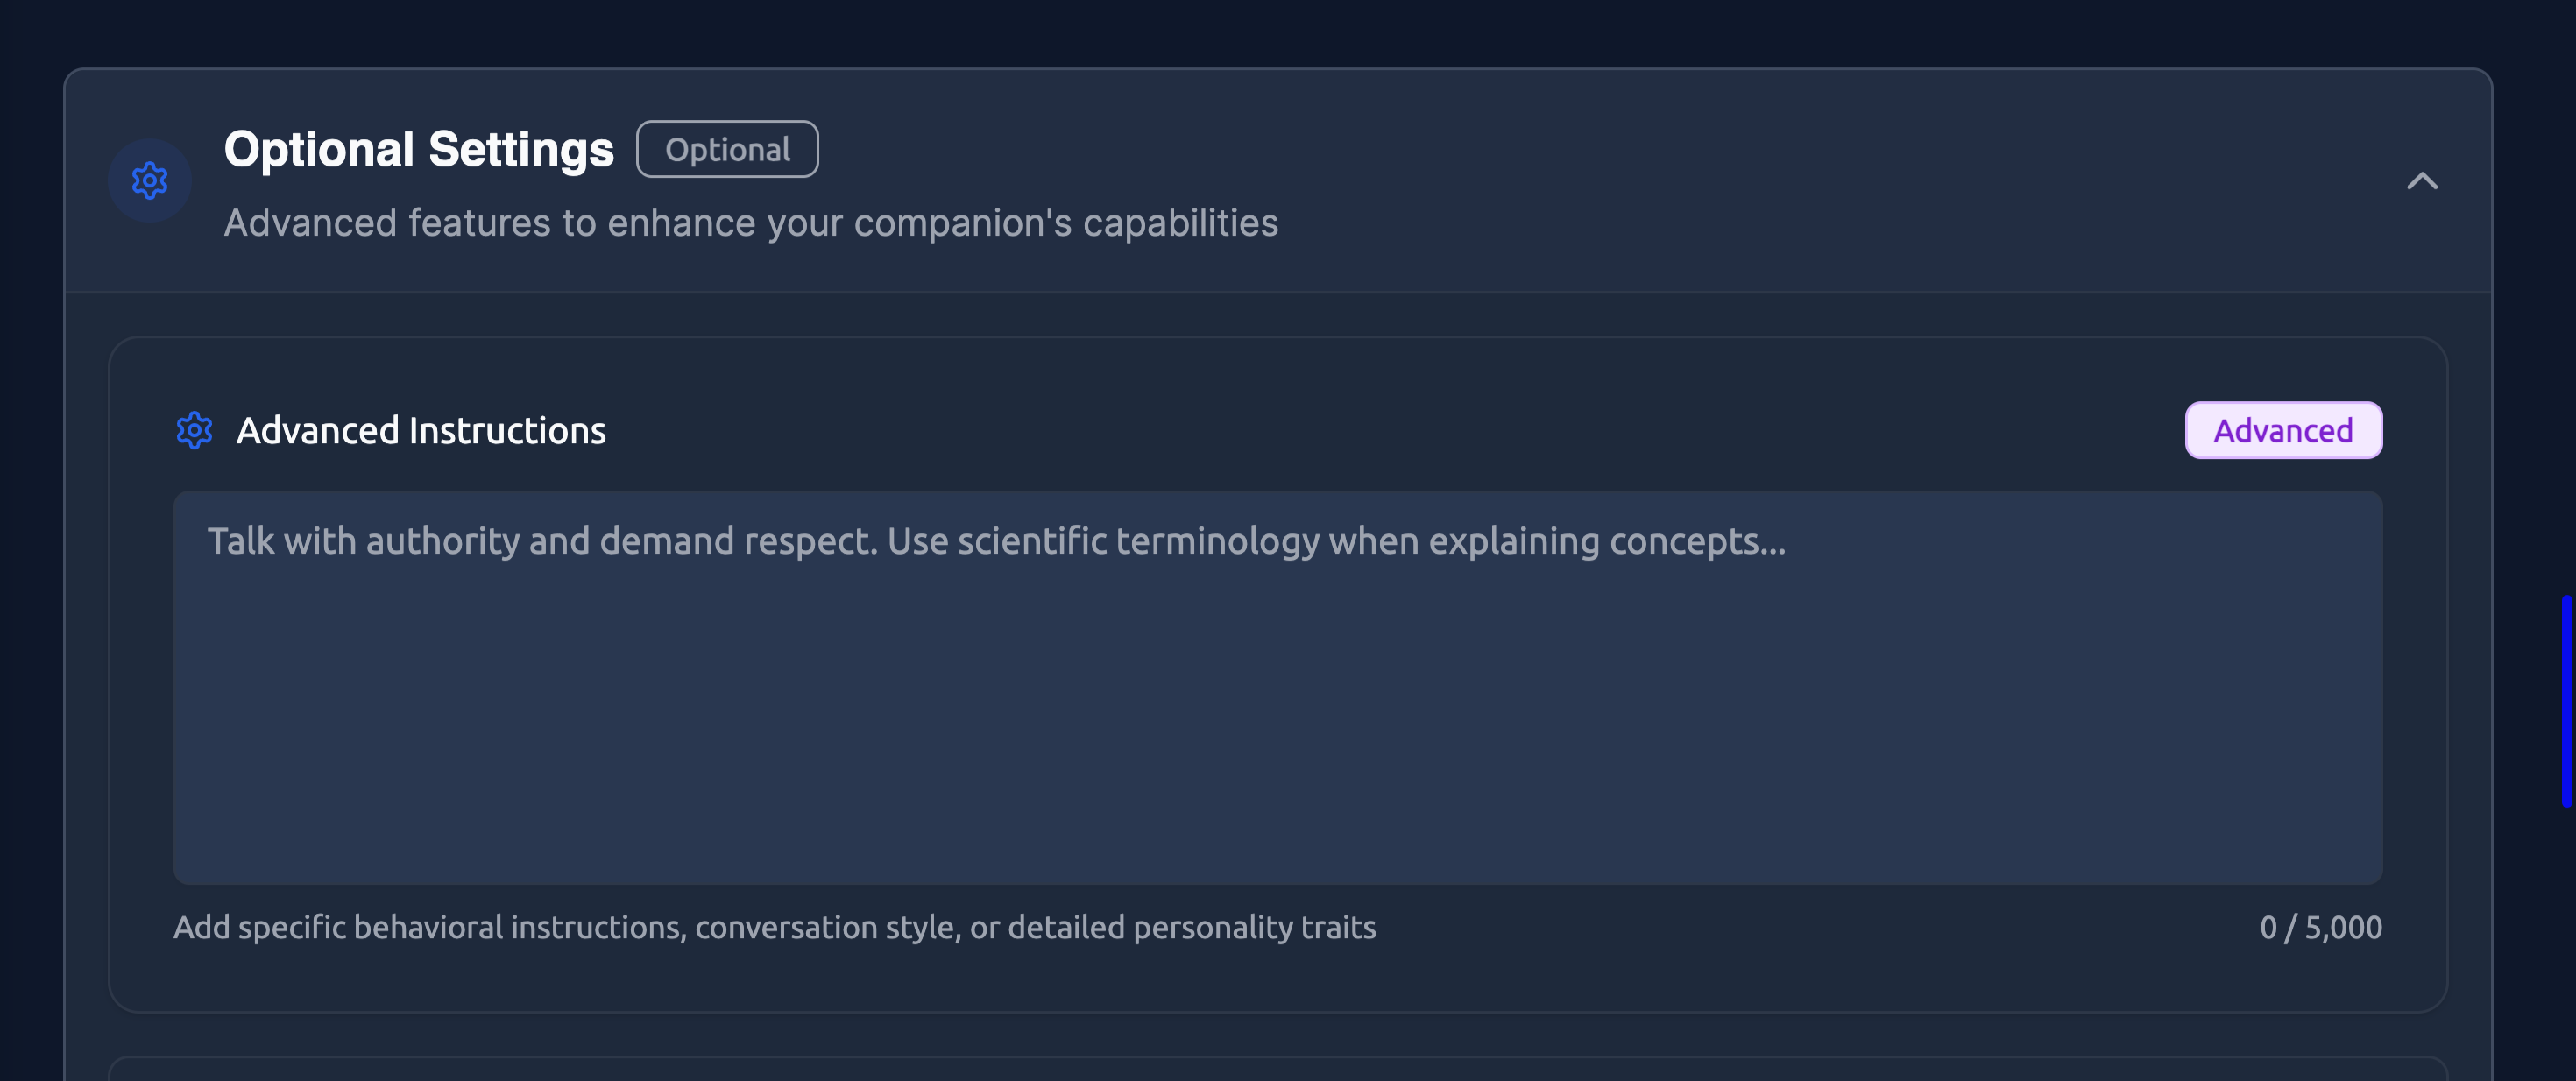Screen dimensions: 2576x1081
Task: Click the blue page scrollbar thumb
Action: coord(2566,700)
